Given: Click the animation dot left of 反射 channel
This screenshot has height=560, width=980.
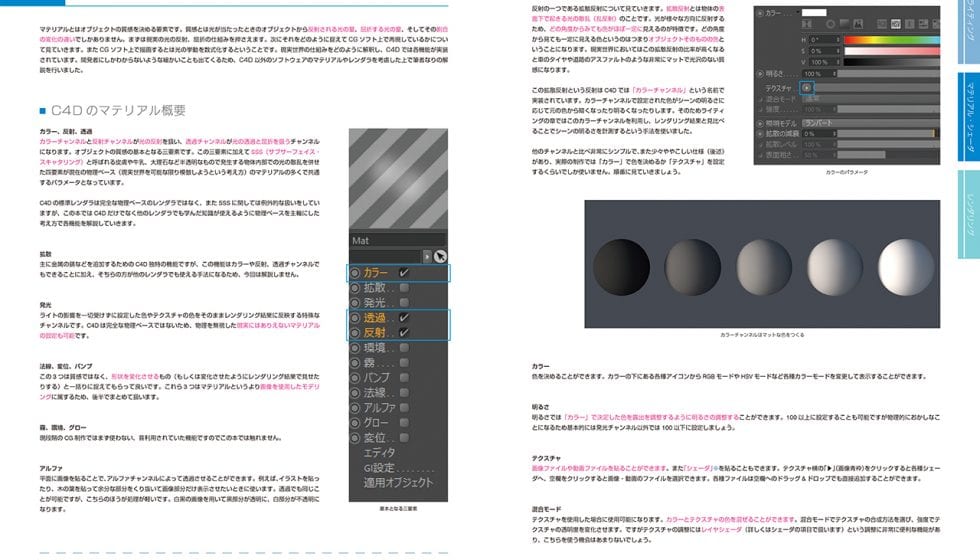Looking at the screenshot, I should [355, 333].
